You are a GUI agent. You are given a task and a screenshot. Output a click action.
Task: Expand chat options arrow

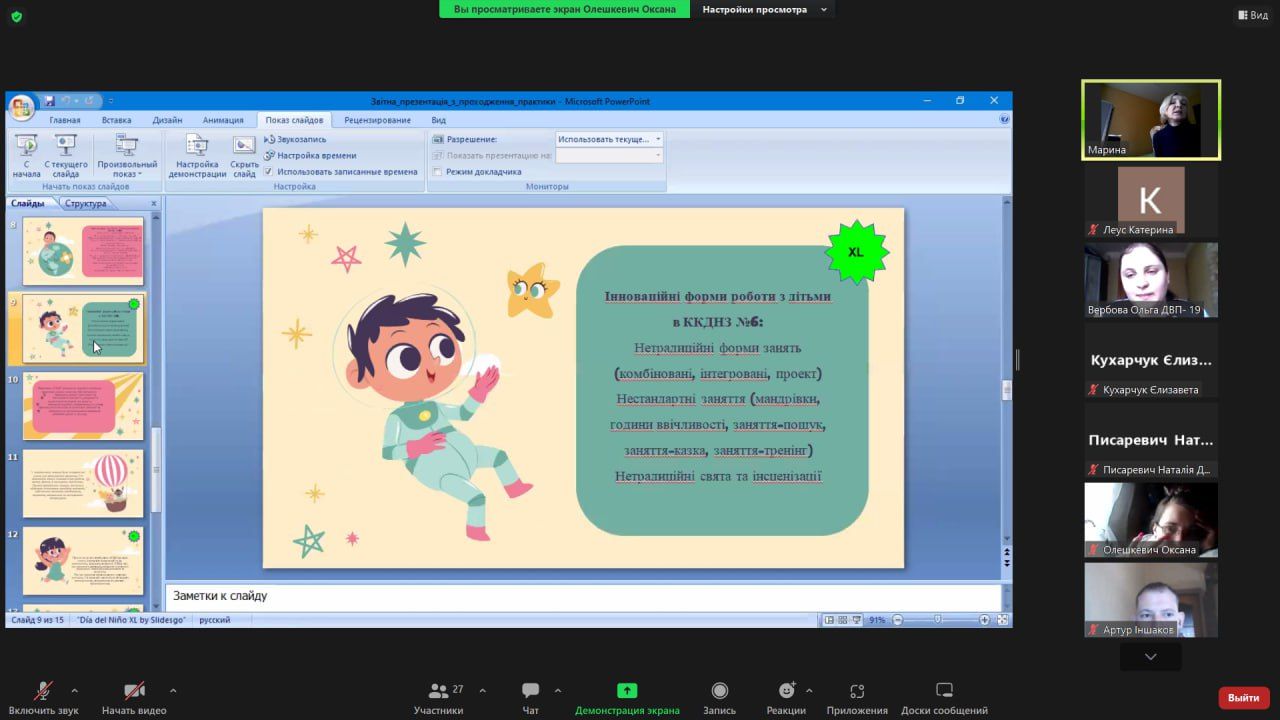[558, 690]
